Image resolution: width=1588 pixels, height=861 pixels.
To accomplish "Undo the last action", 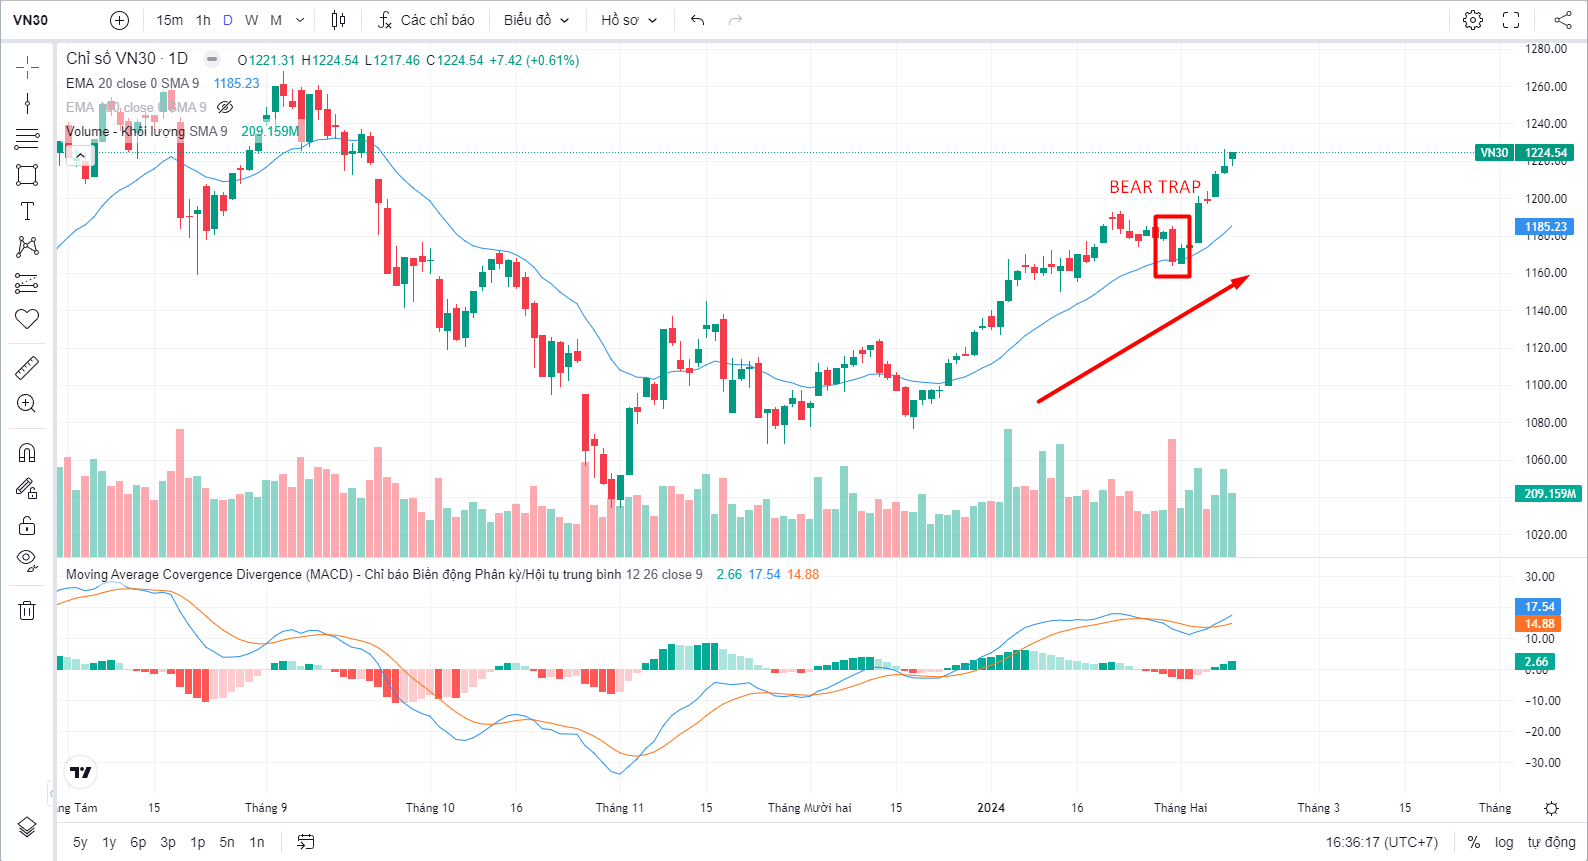I will [698, 20].
